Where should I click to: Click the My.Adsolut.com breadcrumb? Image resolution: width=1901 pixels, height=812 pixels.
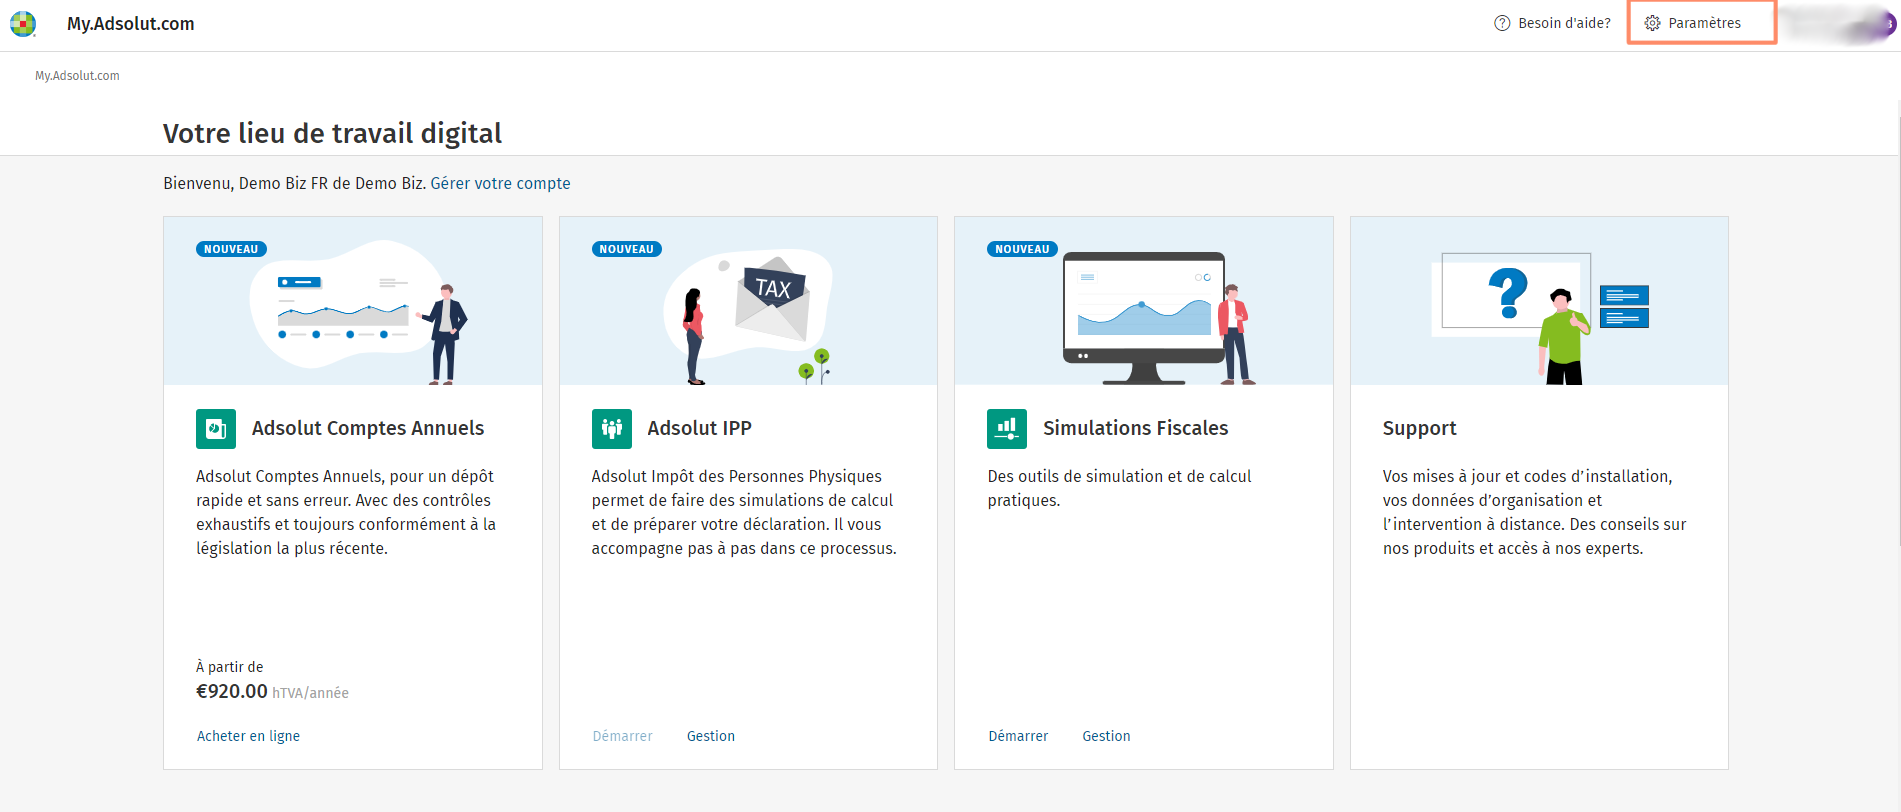click(77, 76)
